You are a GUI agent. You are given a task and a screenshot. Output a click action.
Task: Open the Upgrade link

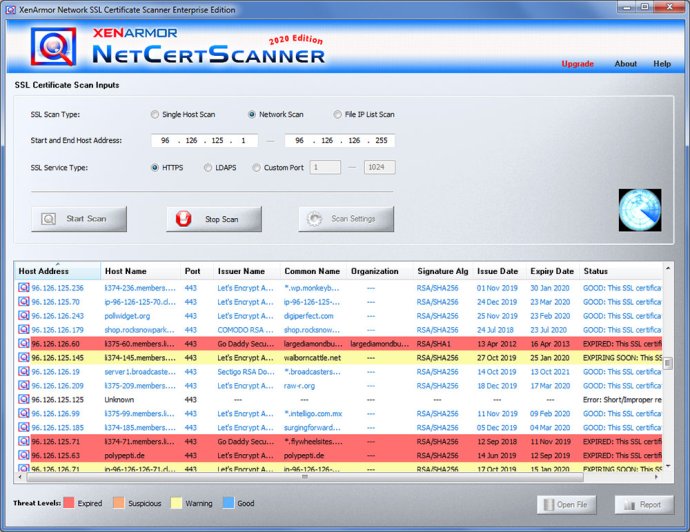tap(577, 64)
